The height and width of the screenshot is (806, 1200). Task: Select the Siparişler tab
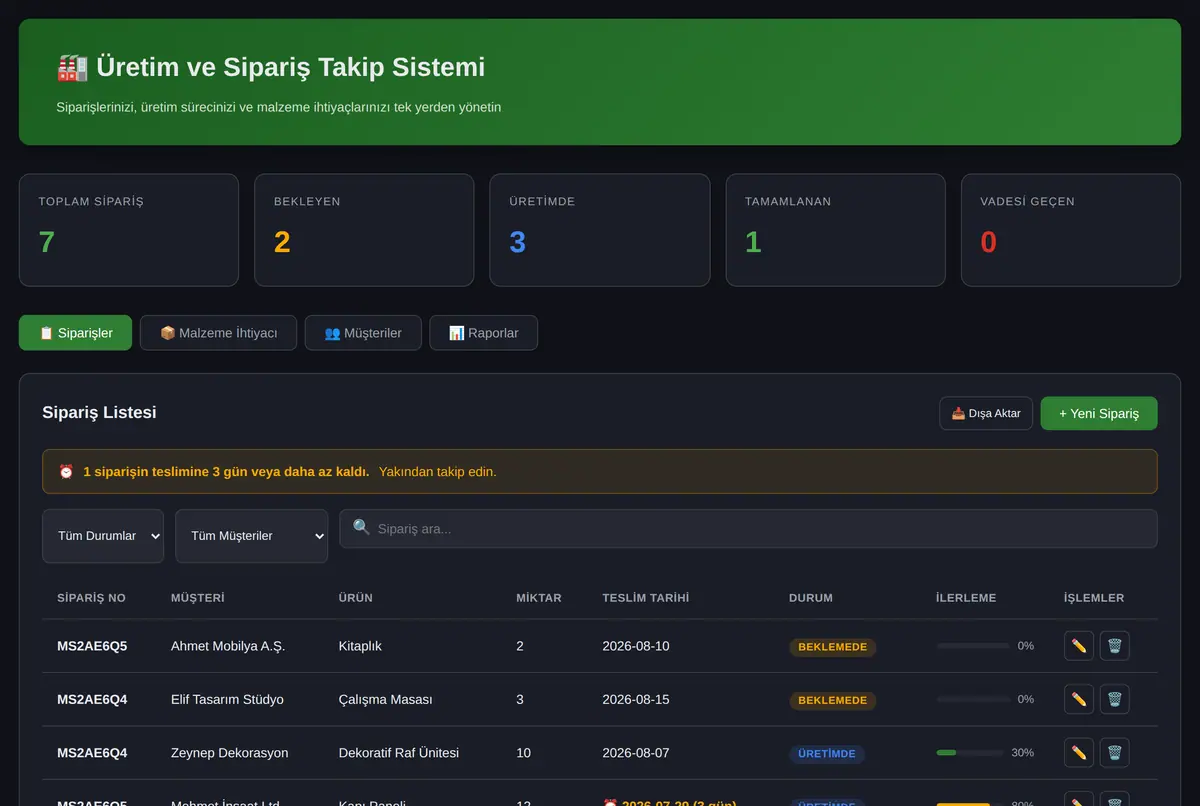pos(75,333)
